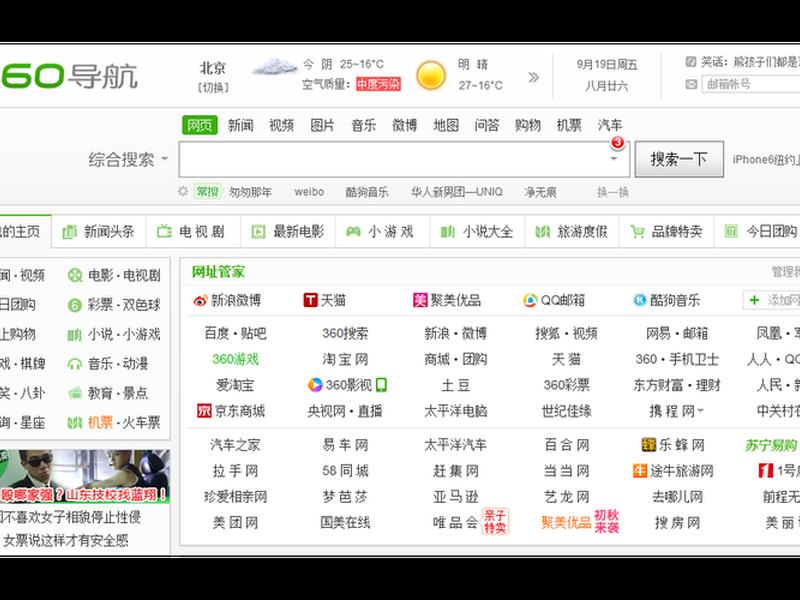Click 换一换 to refresh hot searches
The width and height of the screenshot is (800, 600).
point(613,192)
